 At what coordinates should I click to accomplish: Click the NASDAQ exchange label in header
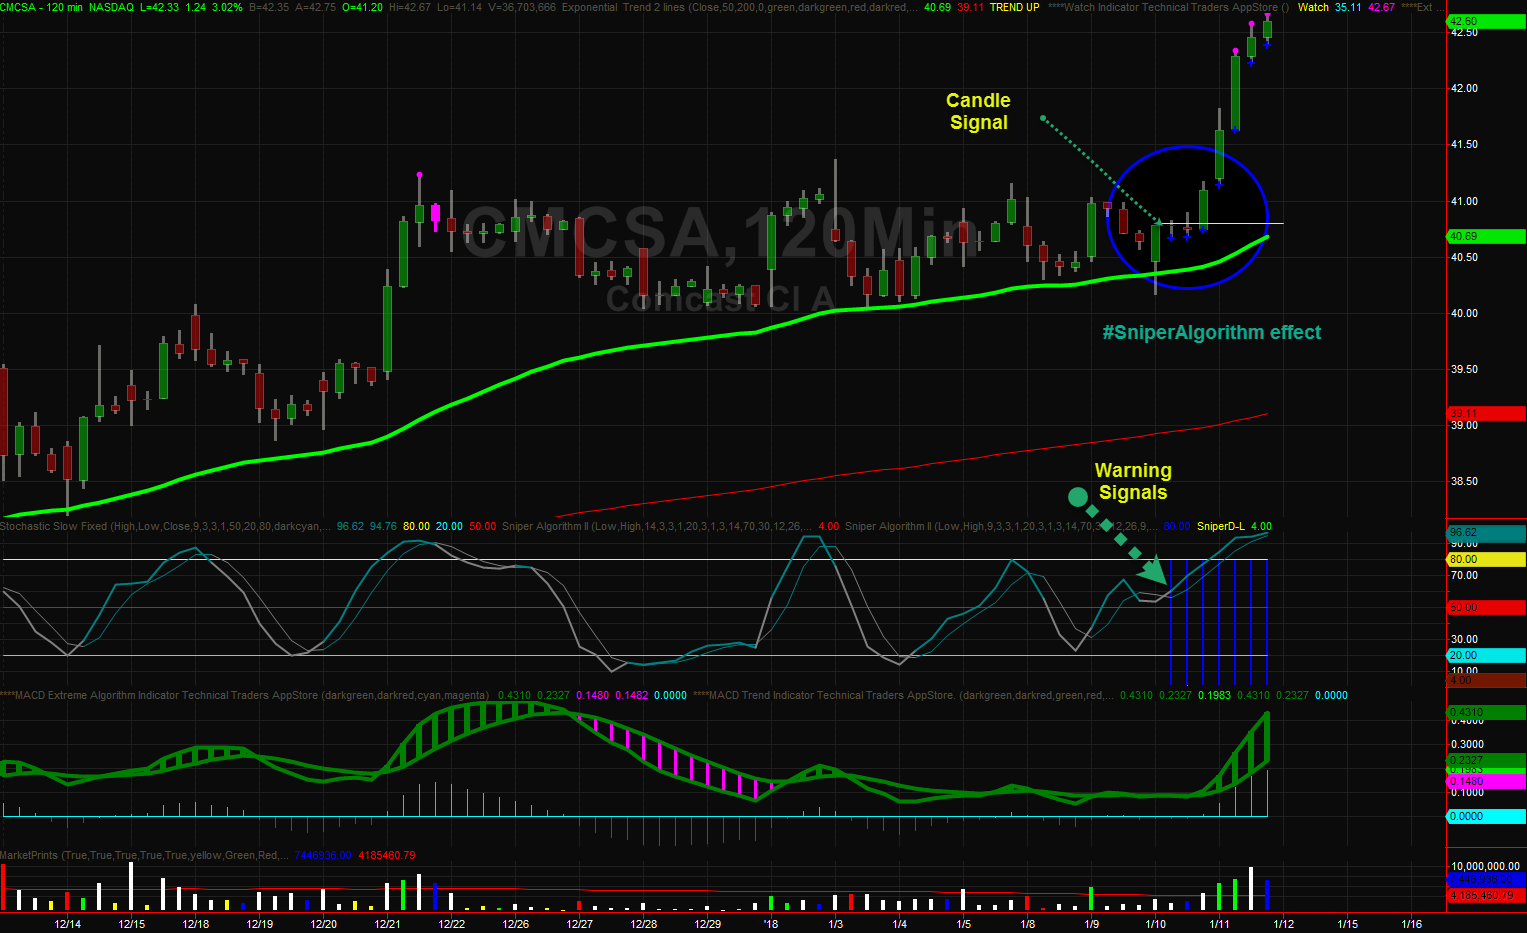point(111,7)
